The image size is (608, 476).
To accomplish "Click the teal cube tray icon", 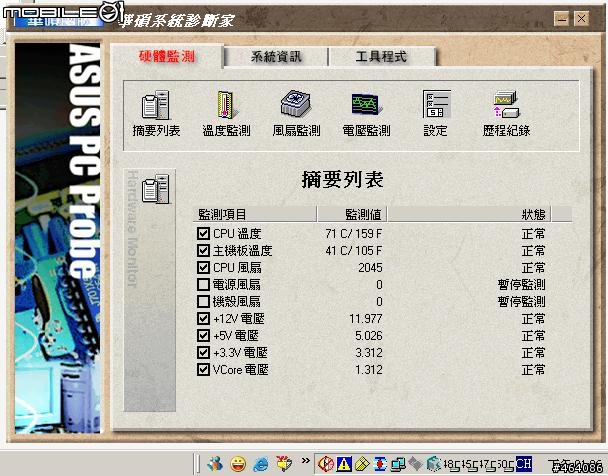I will [x=434, y=464].
